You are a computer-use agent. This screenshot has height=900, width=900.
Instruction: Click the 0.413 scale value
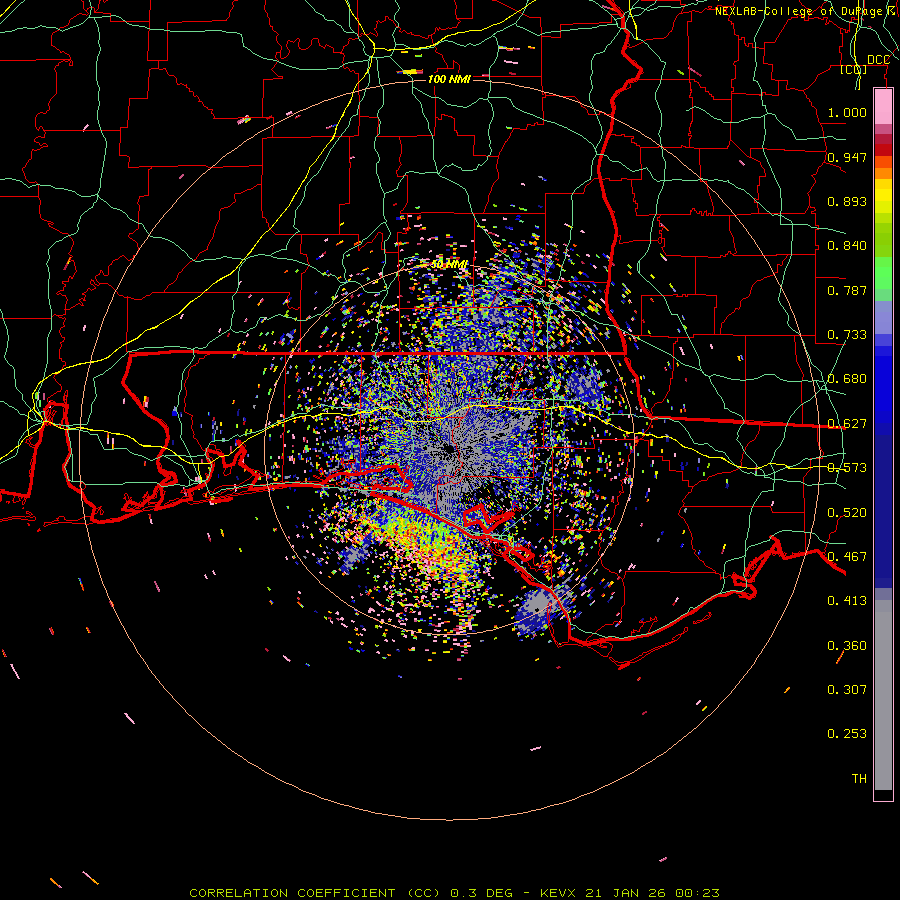pyautogui.click(x=847, y=601)
